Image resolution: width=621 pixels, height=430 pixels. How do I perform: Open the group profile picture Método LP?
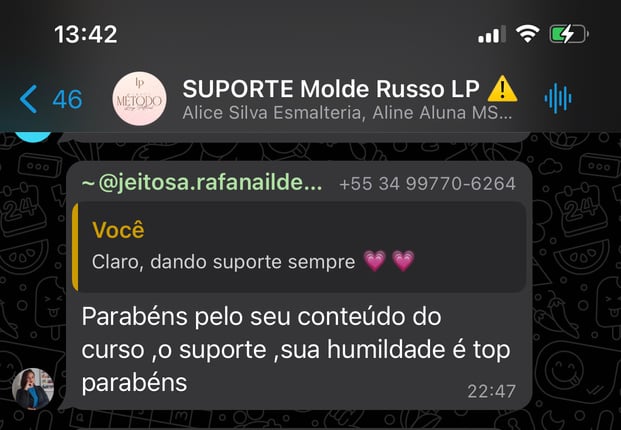point(139,99)
